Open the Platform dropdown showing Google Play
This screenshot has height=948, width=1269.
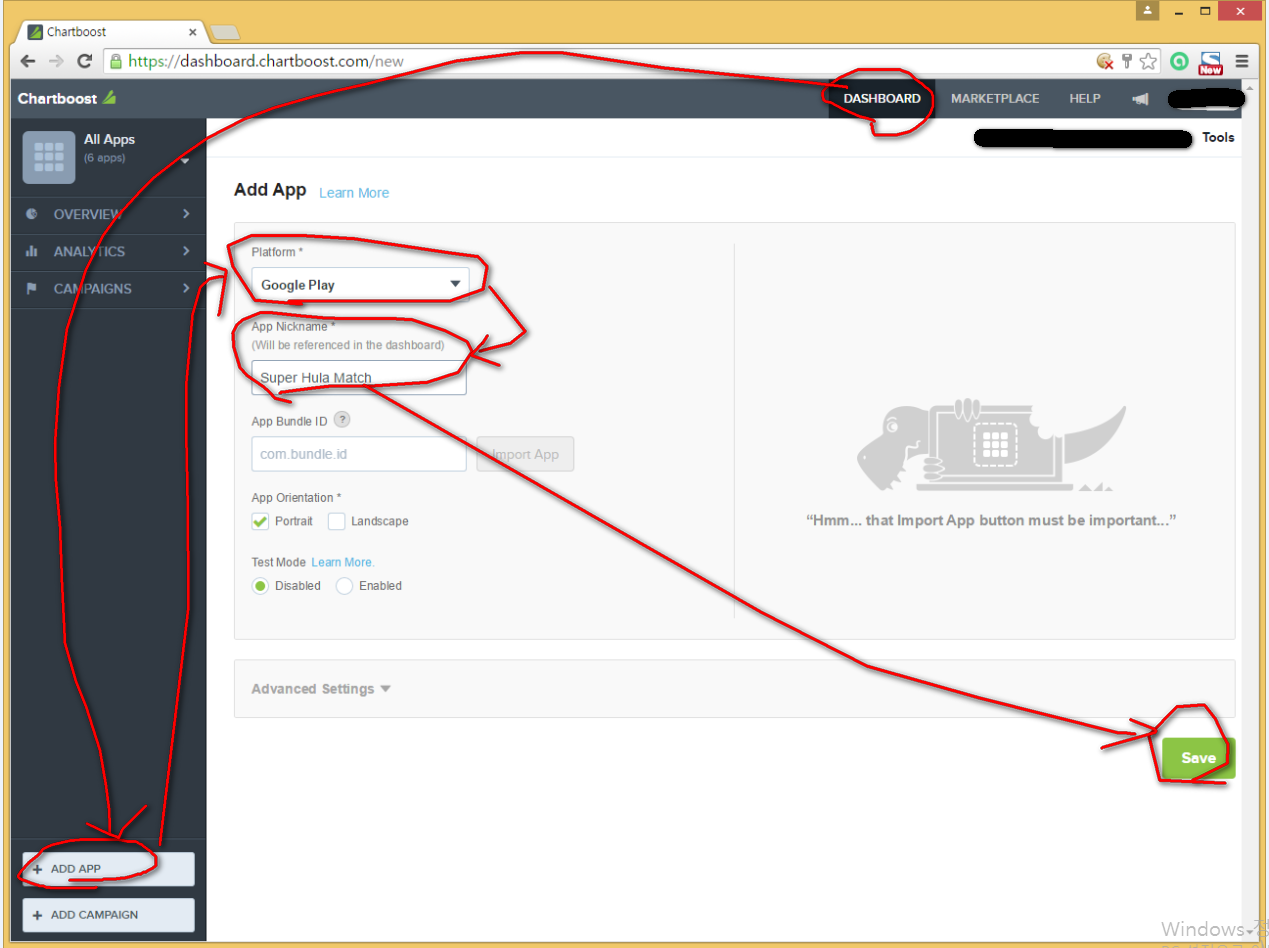click(x=360, y=284)
